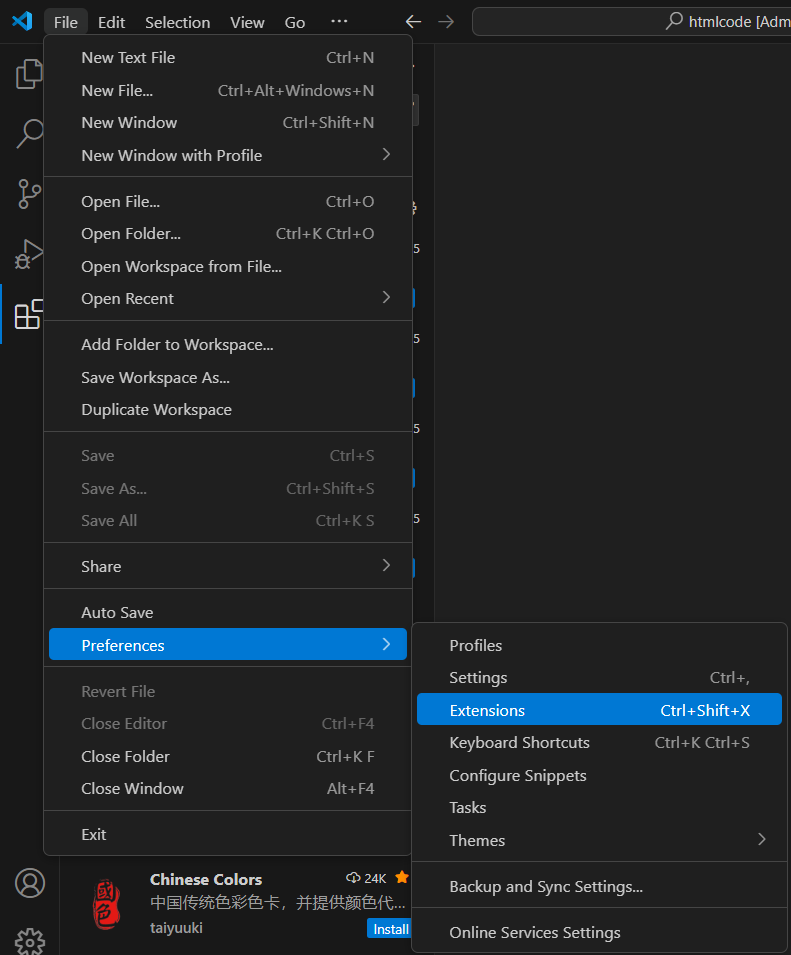Screen dimensions: 791x955
Task: Click the Extensions activity bar icon
Action: pyautogui.click(x=29, y=314)
